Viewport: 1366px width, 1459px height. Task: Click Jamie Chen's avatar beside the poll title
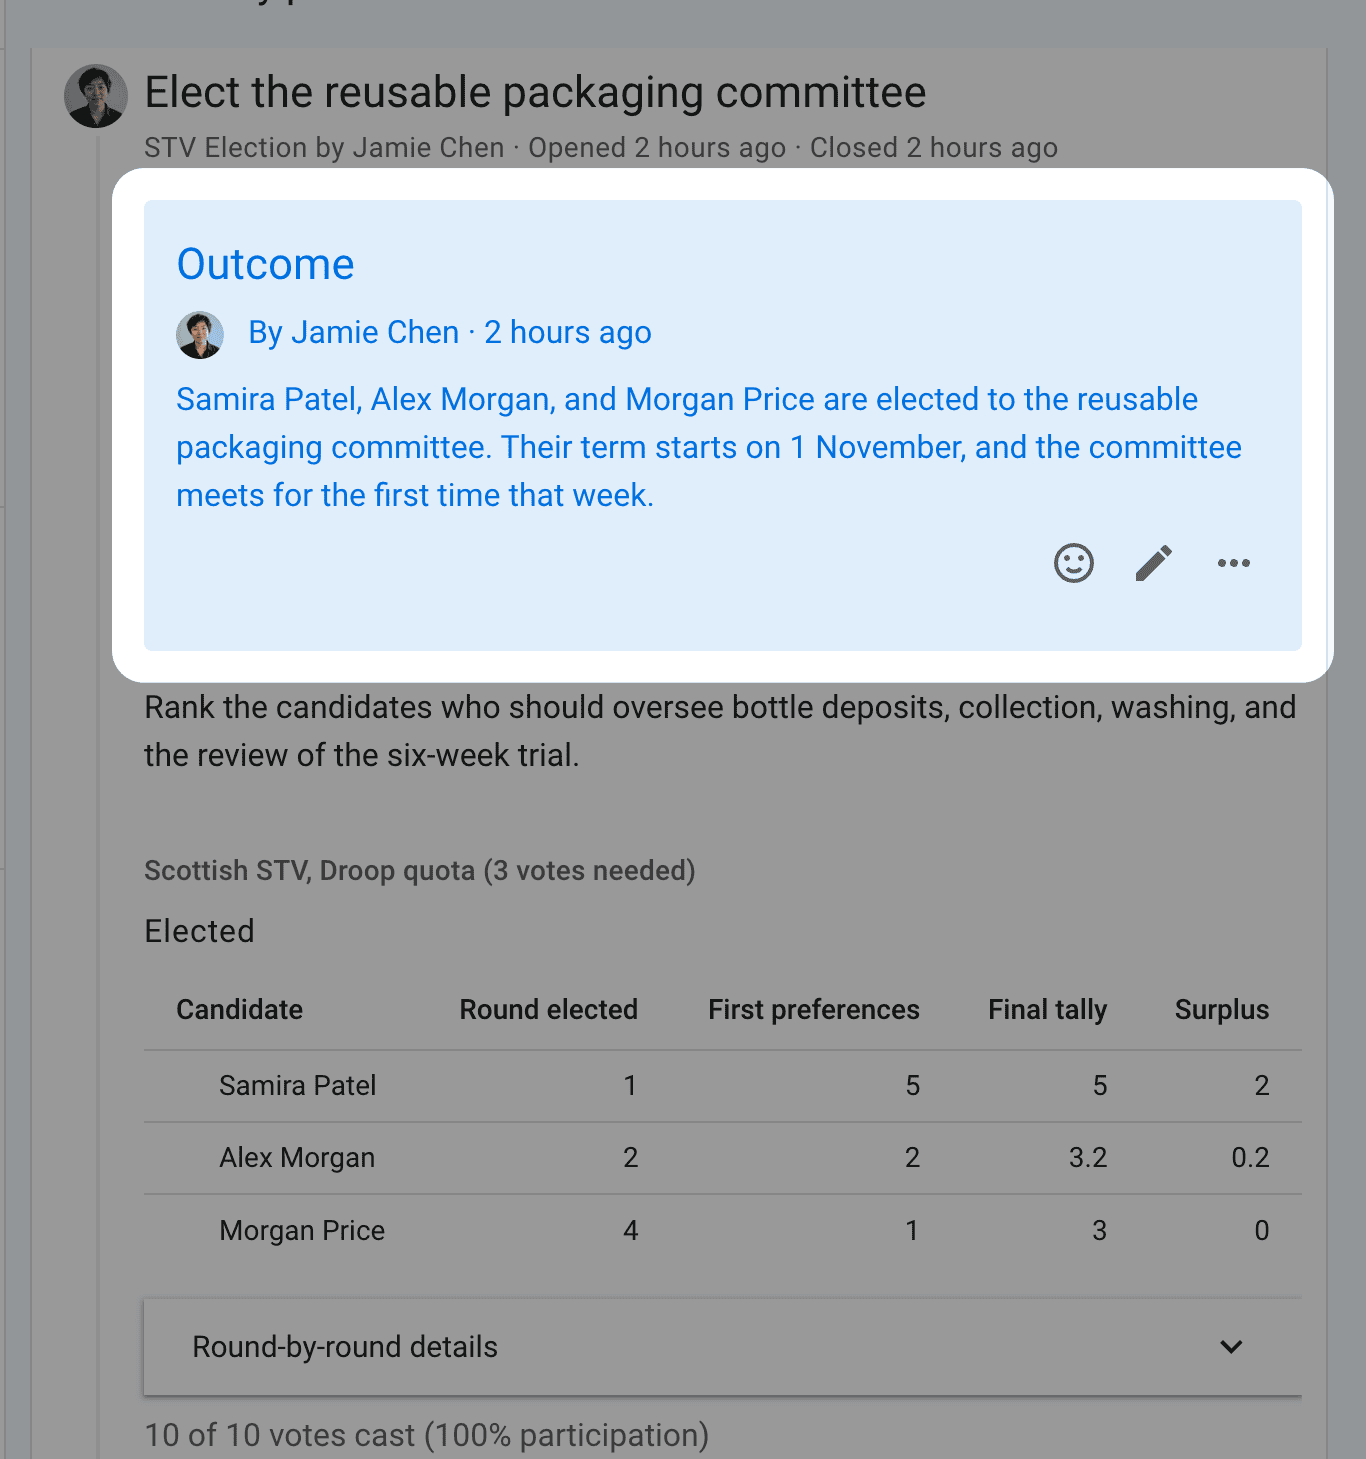pyautogui.click(x=96, y=96)
